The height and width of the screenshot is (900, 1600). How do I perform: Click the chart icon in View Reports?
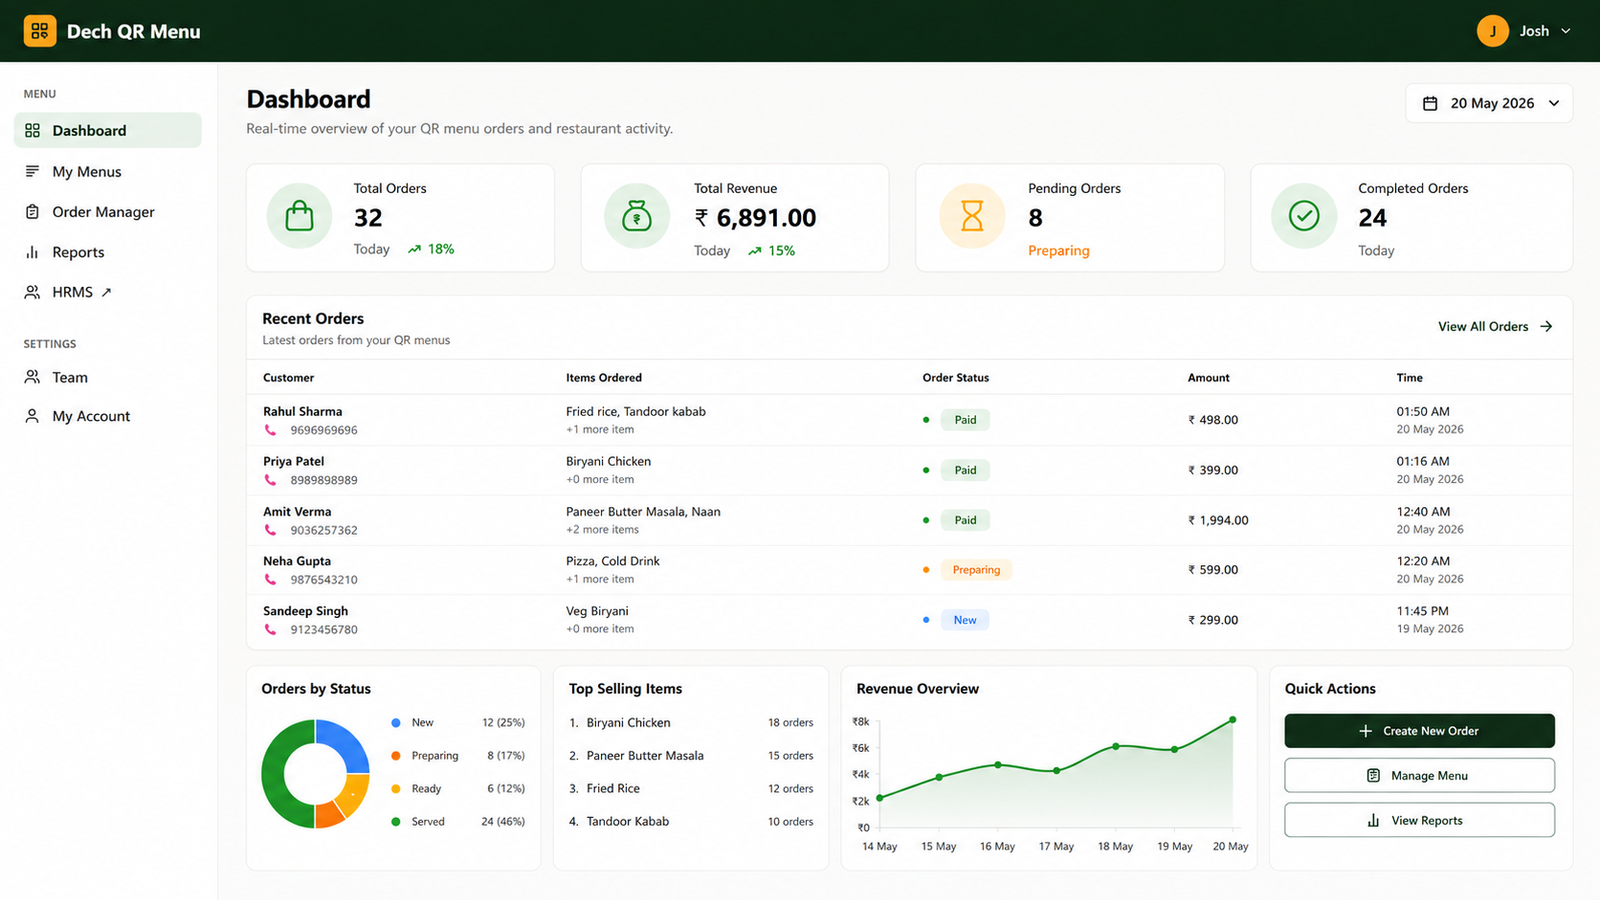coord(1373,820)
